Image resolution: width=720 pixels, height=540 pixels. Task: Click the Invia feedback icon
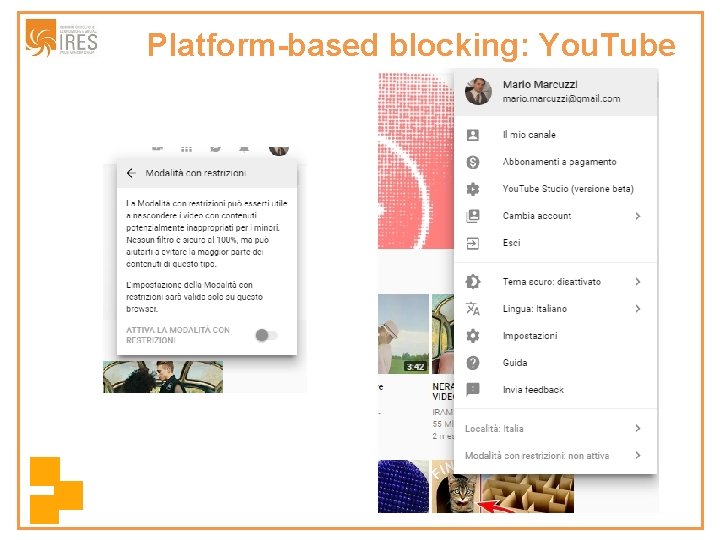[473, 390]
